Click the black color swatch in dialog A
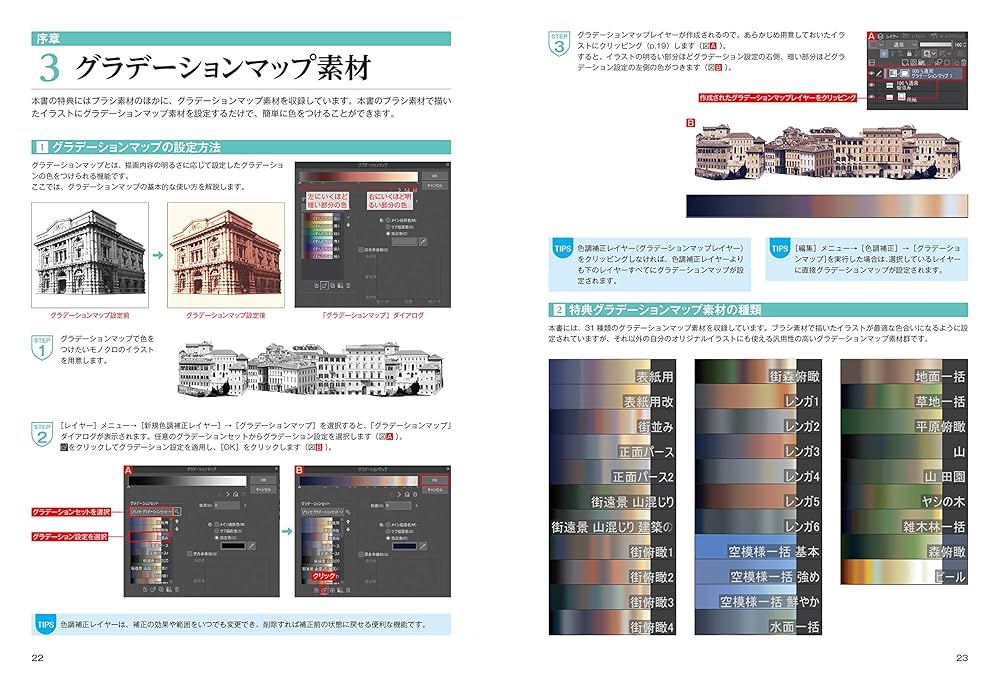 pyautogui.click(x=233, y=546)
